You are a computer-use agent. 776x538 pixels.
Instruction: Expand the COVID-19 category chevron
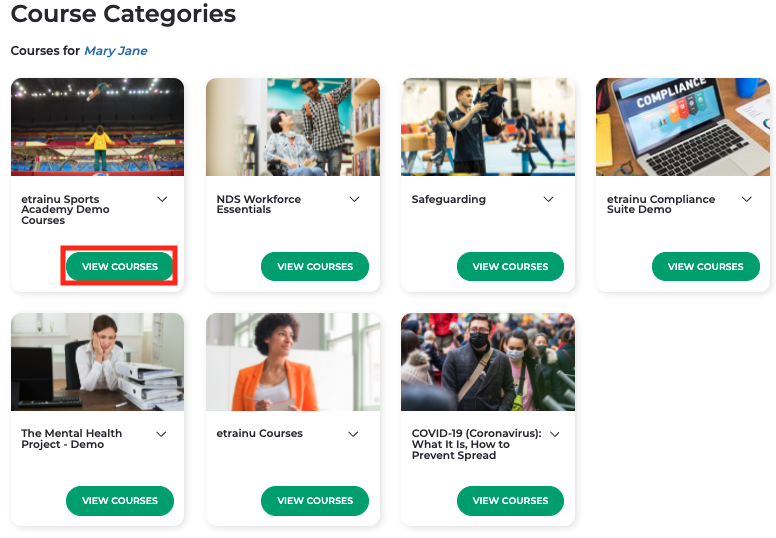pyautogui.click(x=555, y=434)
